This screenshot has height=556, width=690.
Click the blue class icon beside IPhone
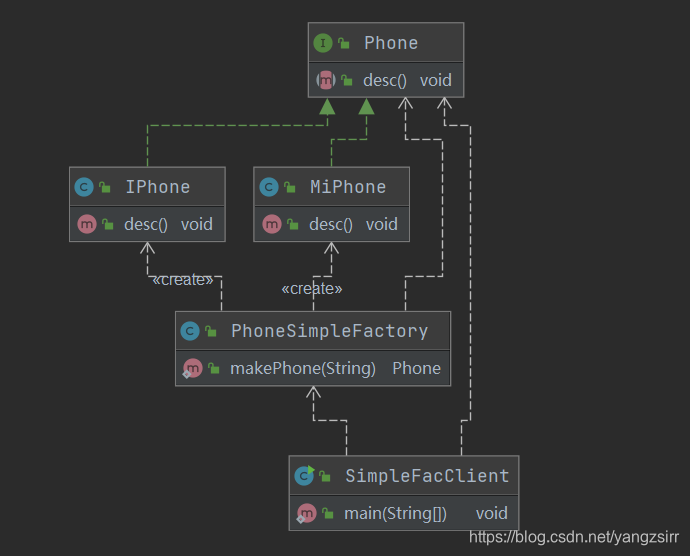(x=84, y=187)
